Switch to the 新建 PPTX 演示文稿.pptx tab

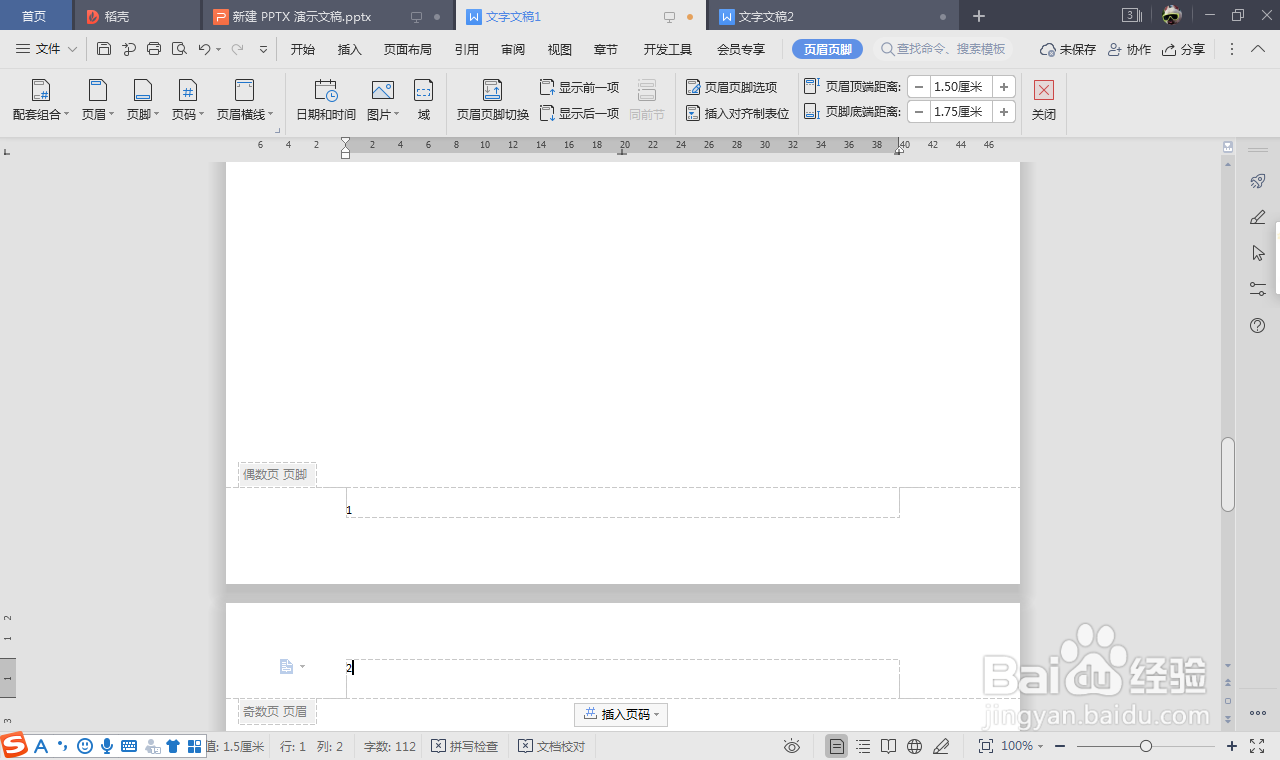[x=329, y=16]
